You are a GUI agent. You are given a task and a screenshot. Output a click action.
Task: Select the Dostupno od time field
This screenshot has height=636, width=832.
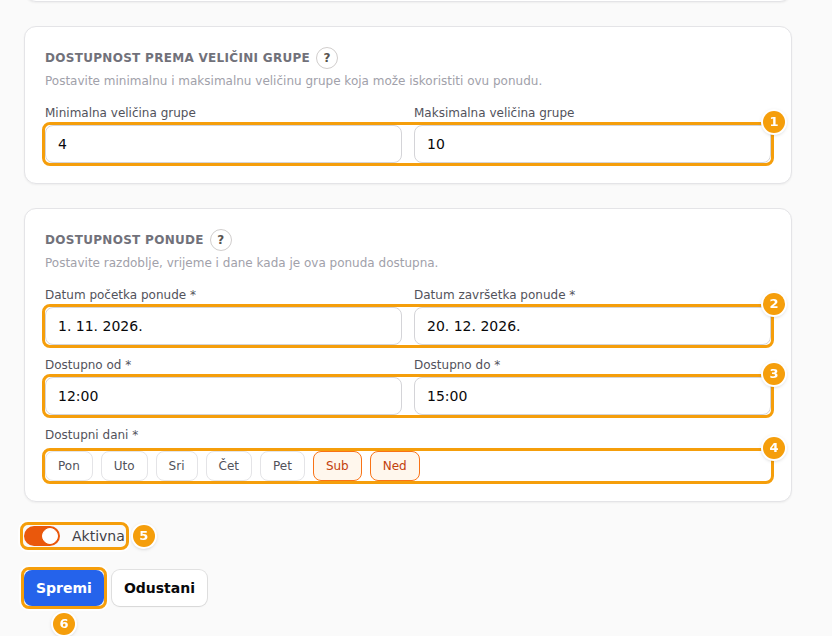[223, 396]
